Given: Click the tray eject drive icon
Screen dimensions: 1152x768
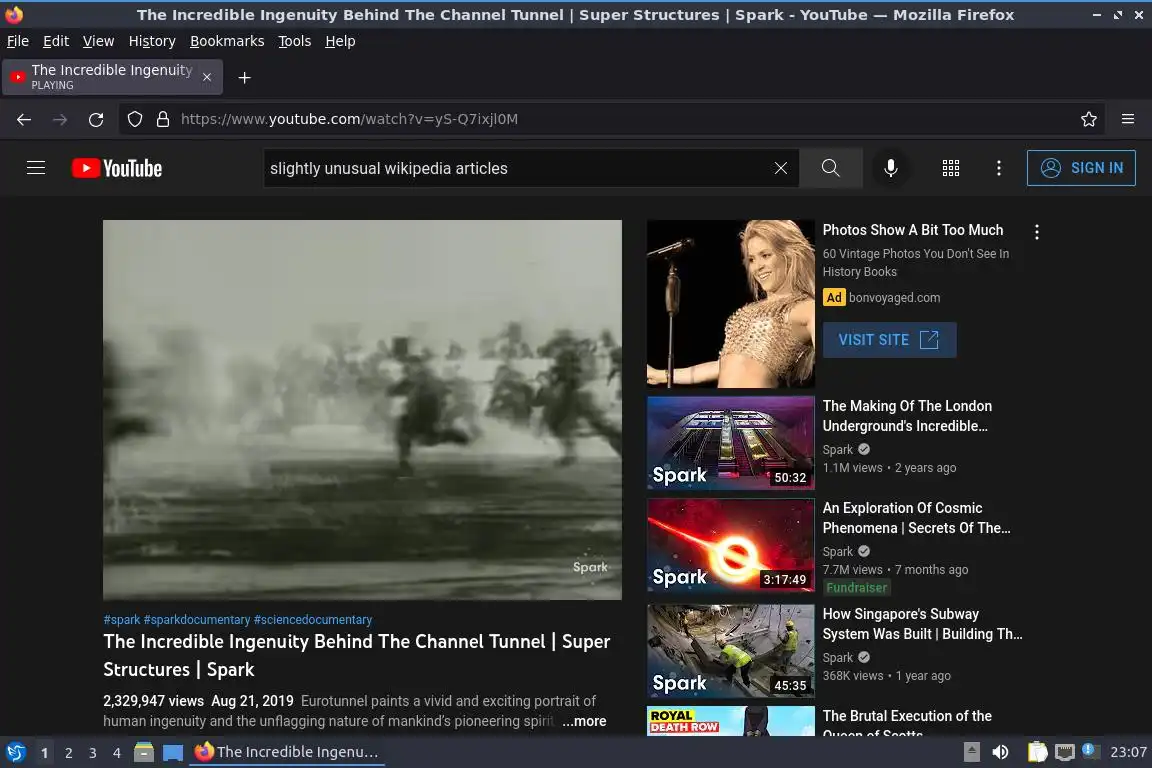Looking at the screenshot, I should 971,752.
